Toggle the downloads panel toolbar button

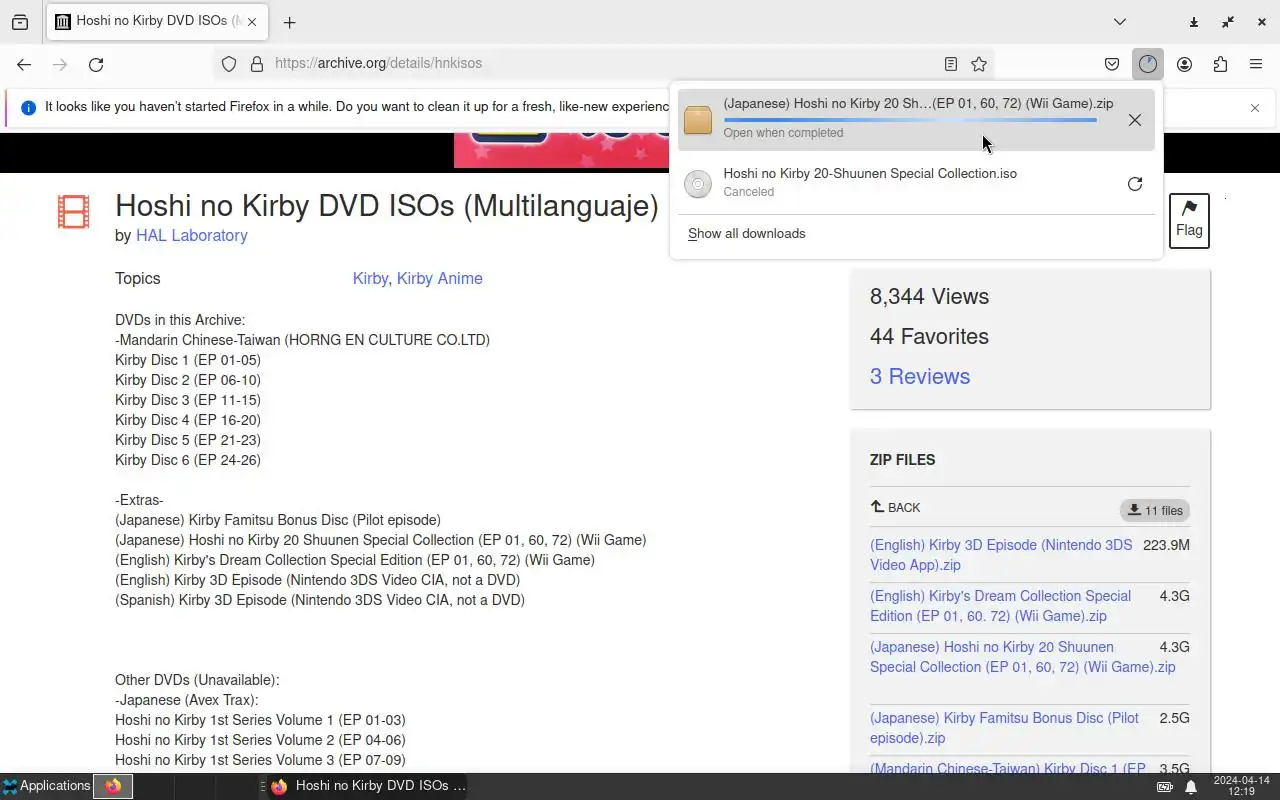pyautogui.click(x=1147, y=64)
